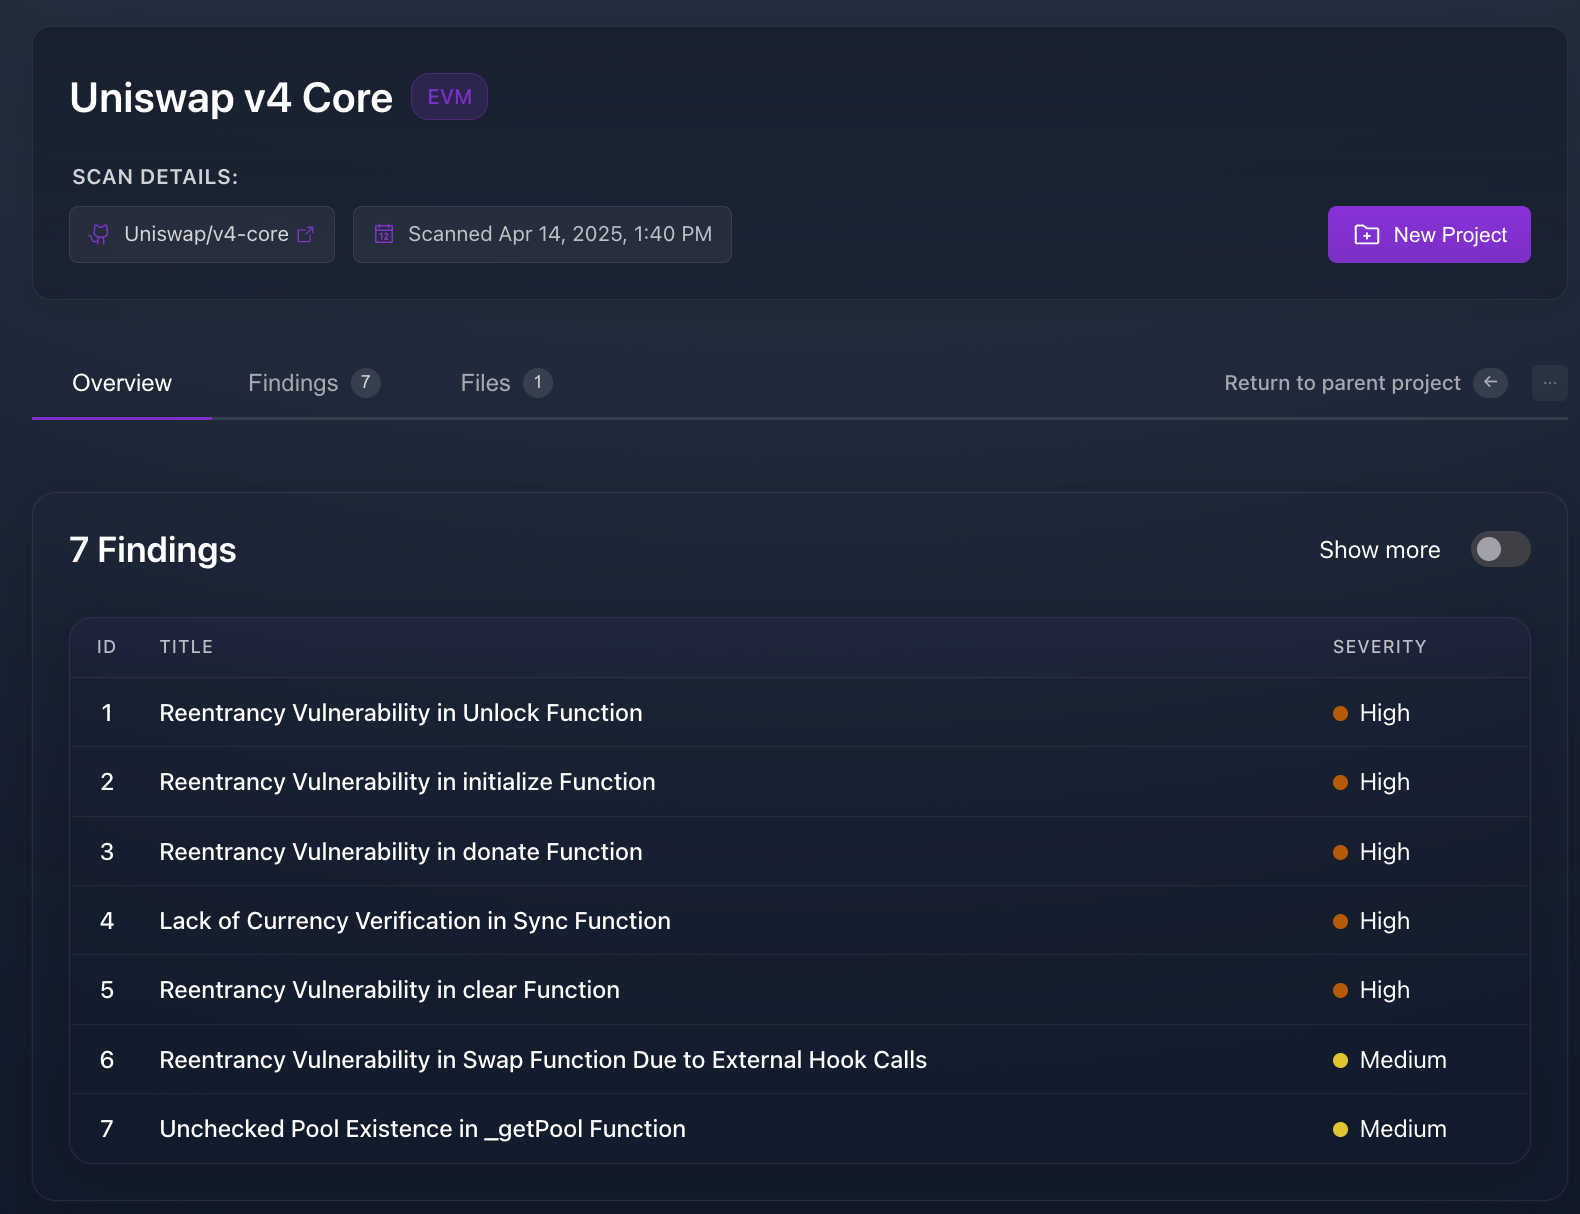
Task: Click the calendar icon beside the scan date
Action: point(384,234)
